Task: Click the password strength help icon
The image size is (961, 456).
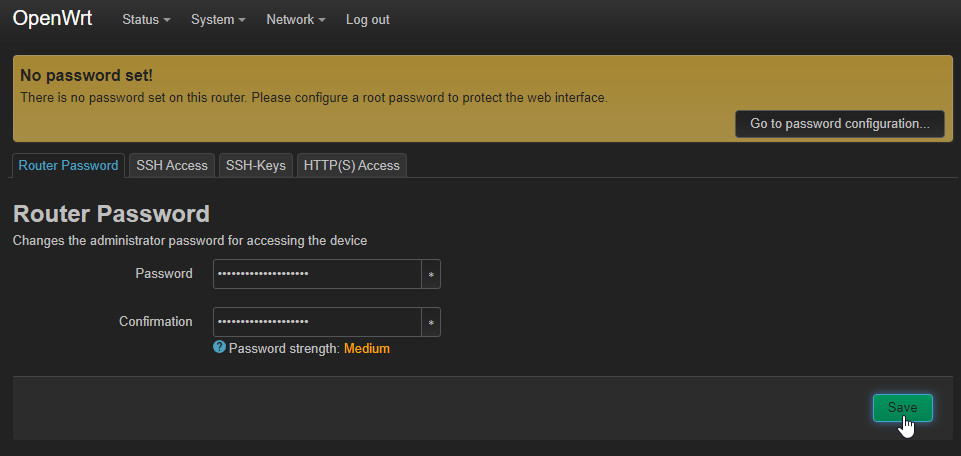Action: click(x=219, y=348)
